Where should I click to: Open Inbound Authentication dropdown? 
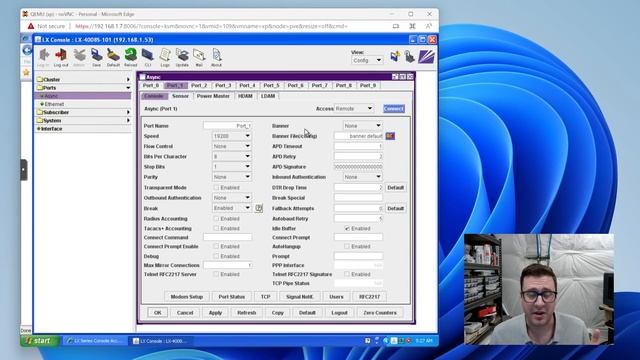point(362,177)
